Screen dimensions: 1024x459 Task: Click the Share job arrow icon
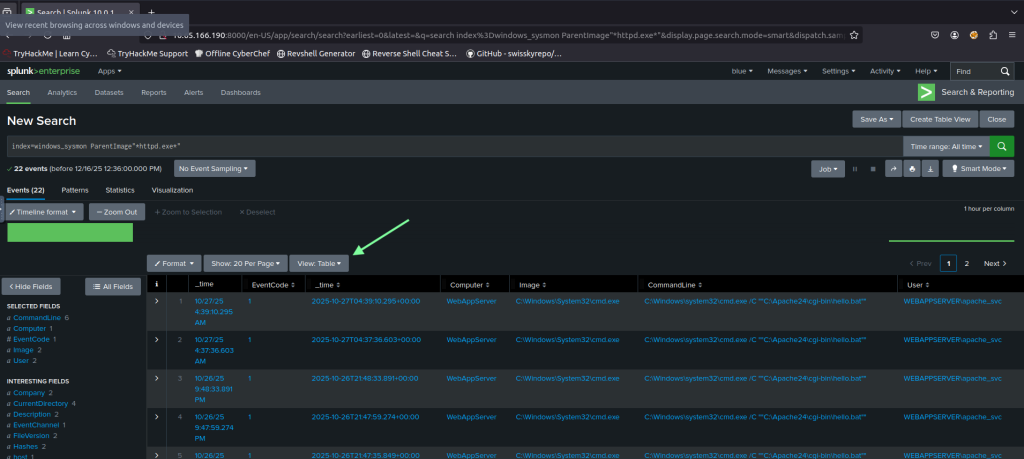(893, 169)
